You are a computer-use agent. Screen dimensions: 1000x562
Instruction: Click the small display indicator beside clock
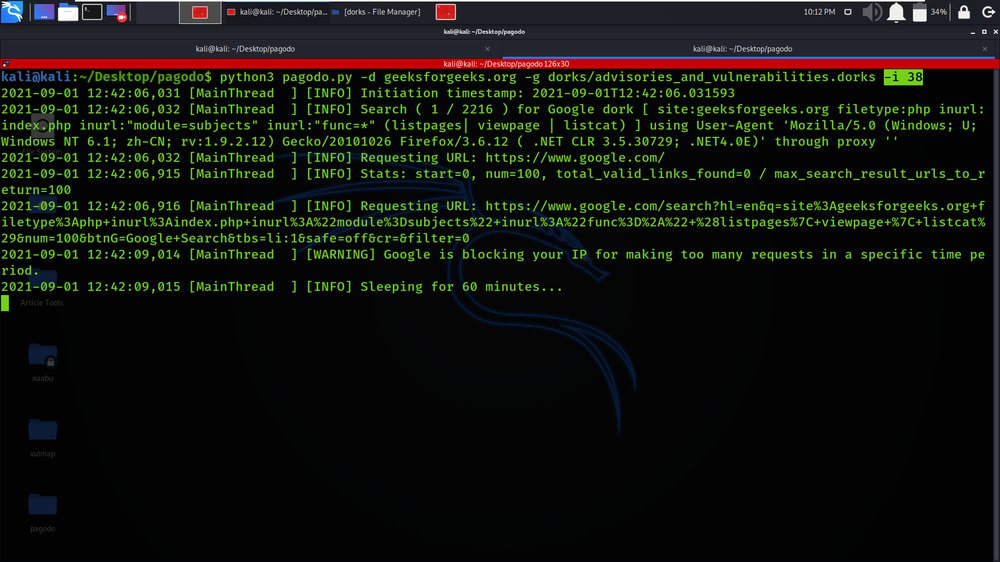click(848, 12)
